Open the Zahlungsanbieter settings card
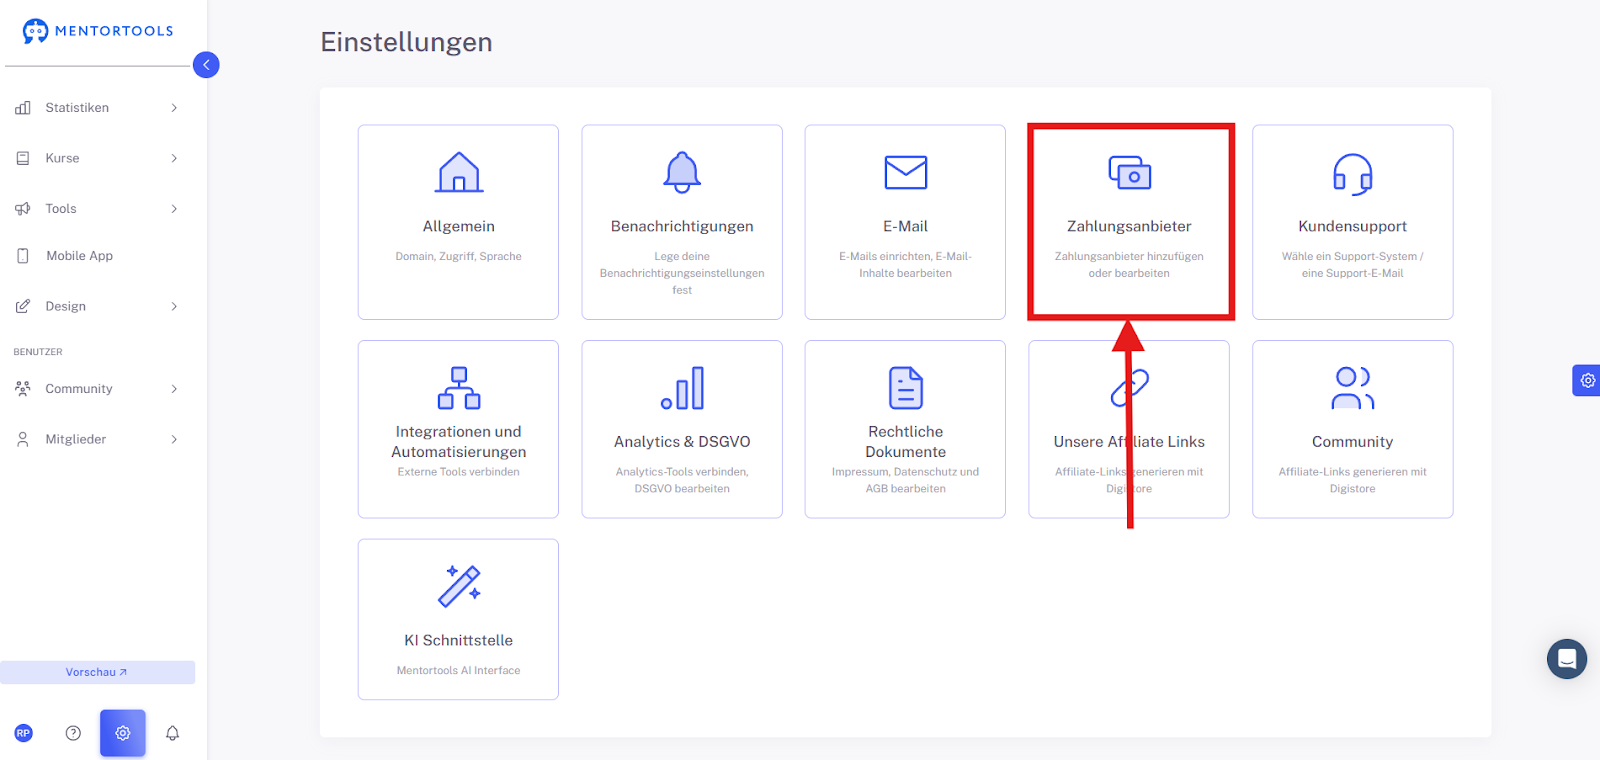Image resolution: width=1600 pixels, height=760 pixels. (x=1130, y=222)
